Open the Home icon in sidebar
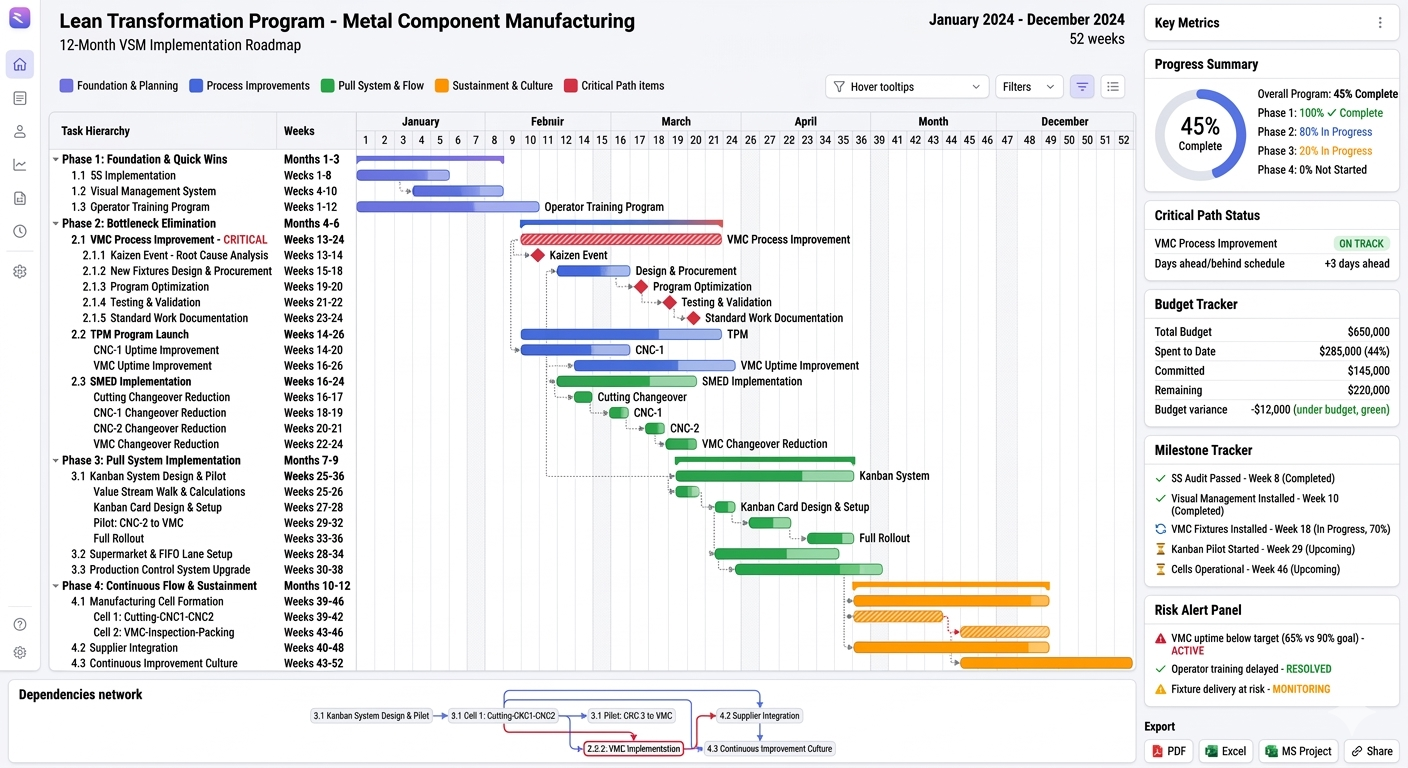 (20, 65)
